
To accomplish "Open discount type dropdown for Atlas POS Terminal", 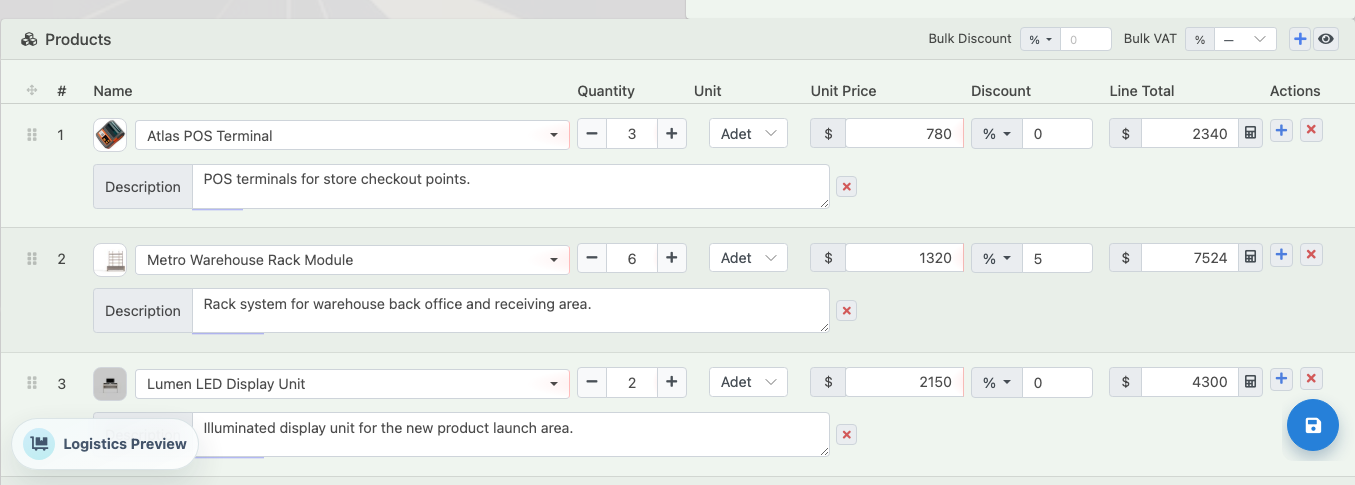I will coord(996,134).
